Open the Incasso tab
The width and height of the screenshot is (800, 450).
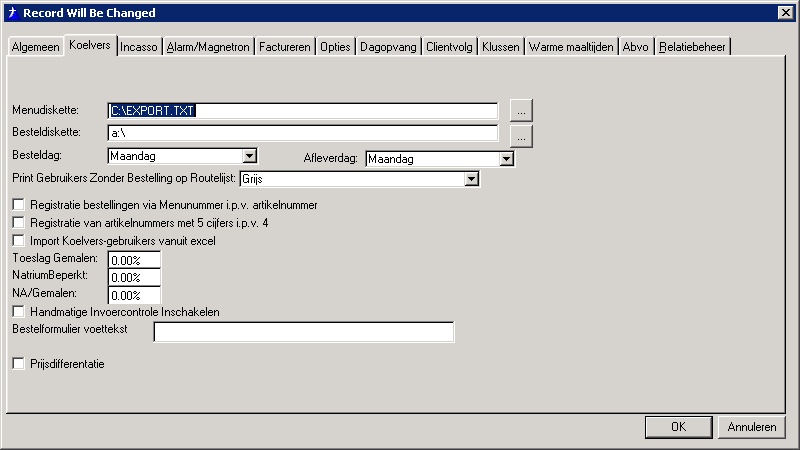point(139,47)
